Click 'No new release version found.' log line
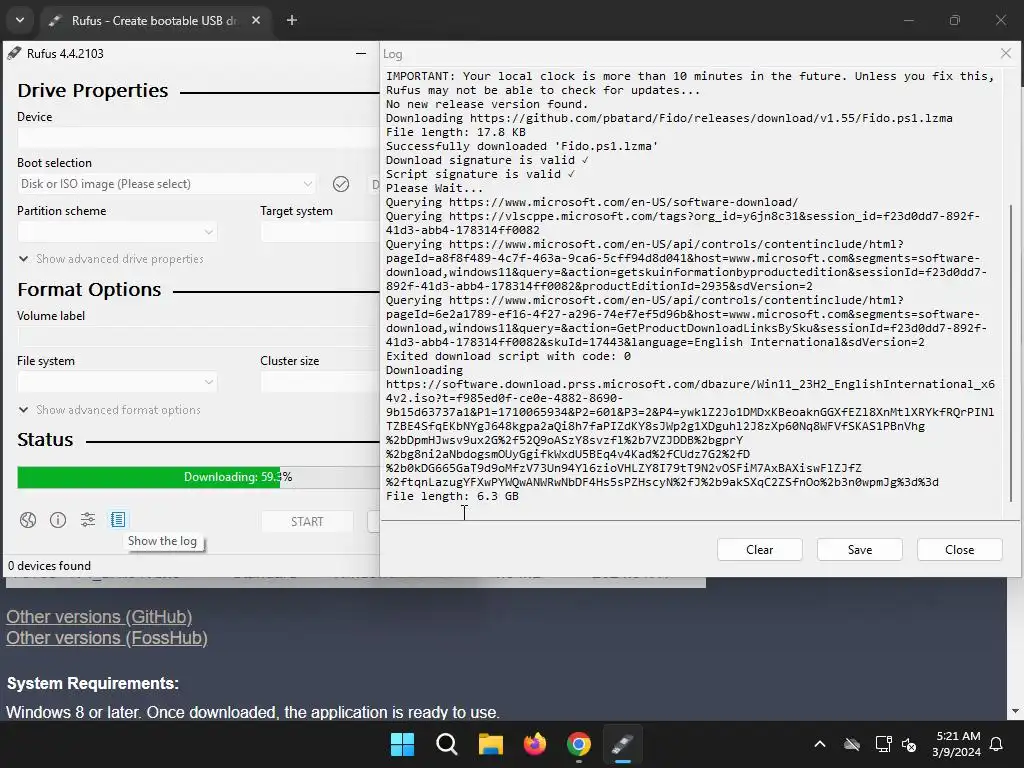 pyautogui.click(x=487, y=104)
